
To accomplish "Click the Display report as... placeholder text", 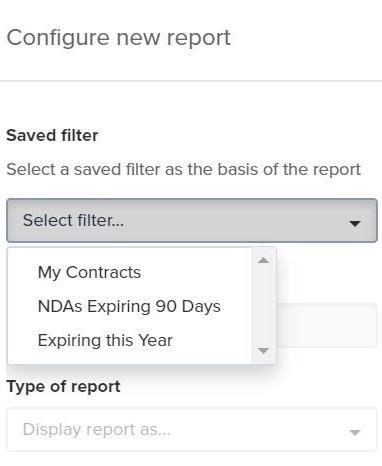I will (97, 429).
